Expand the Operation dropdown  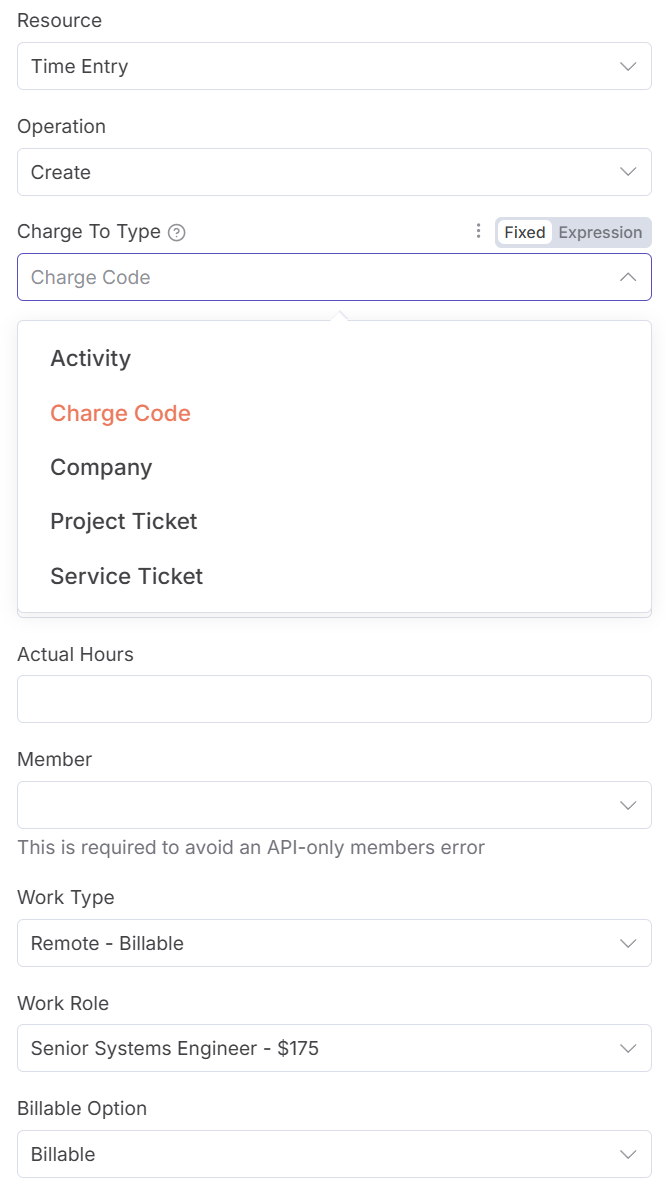334,172
